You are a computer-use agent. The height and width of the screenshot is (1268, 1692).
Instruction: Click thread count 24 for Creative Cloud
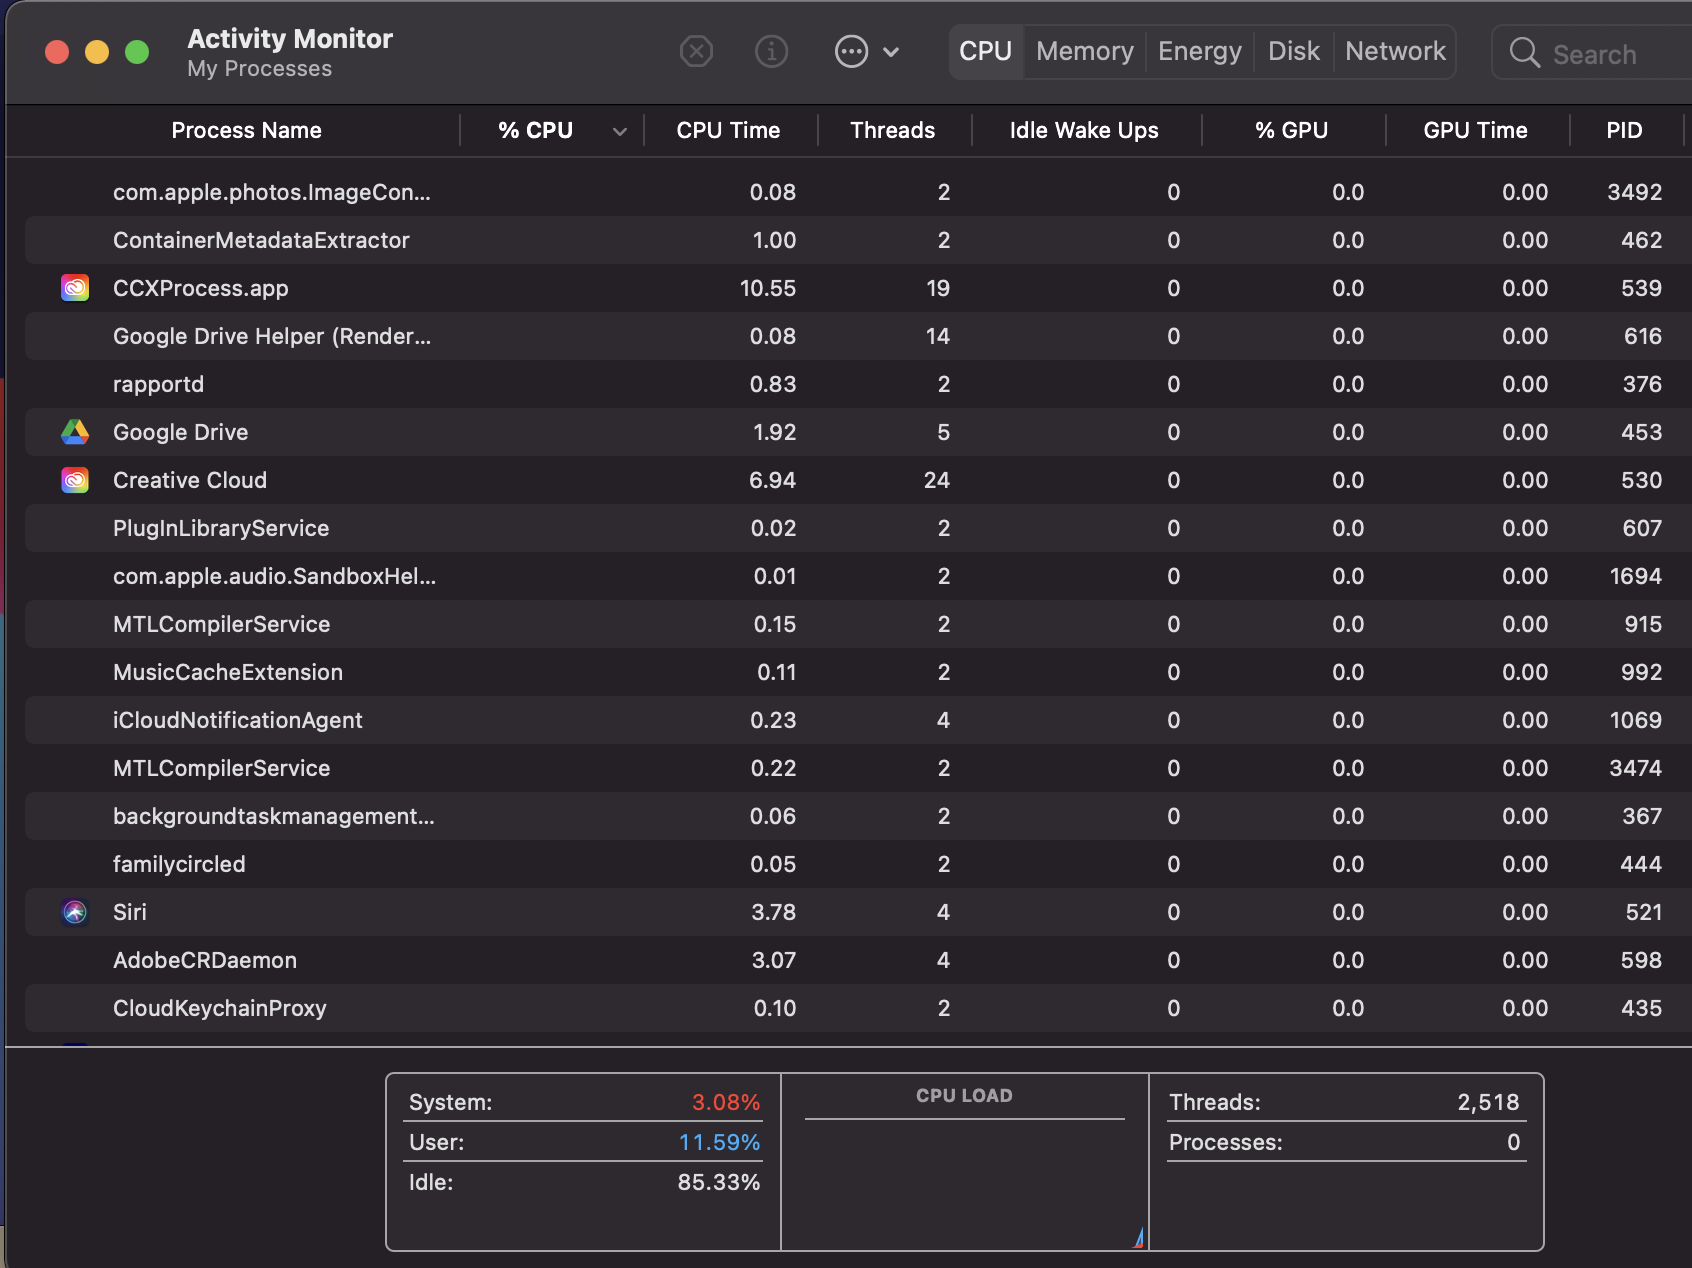point(937,480)
